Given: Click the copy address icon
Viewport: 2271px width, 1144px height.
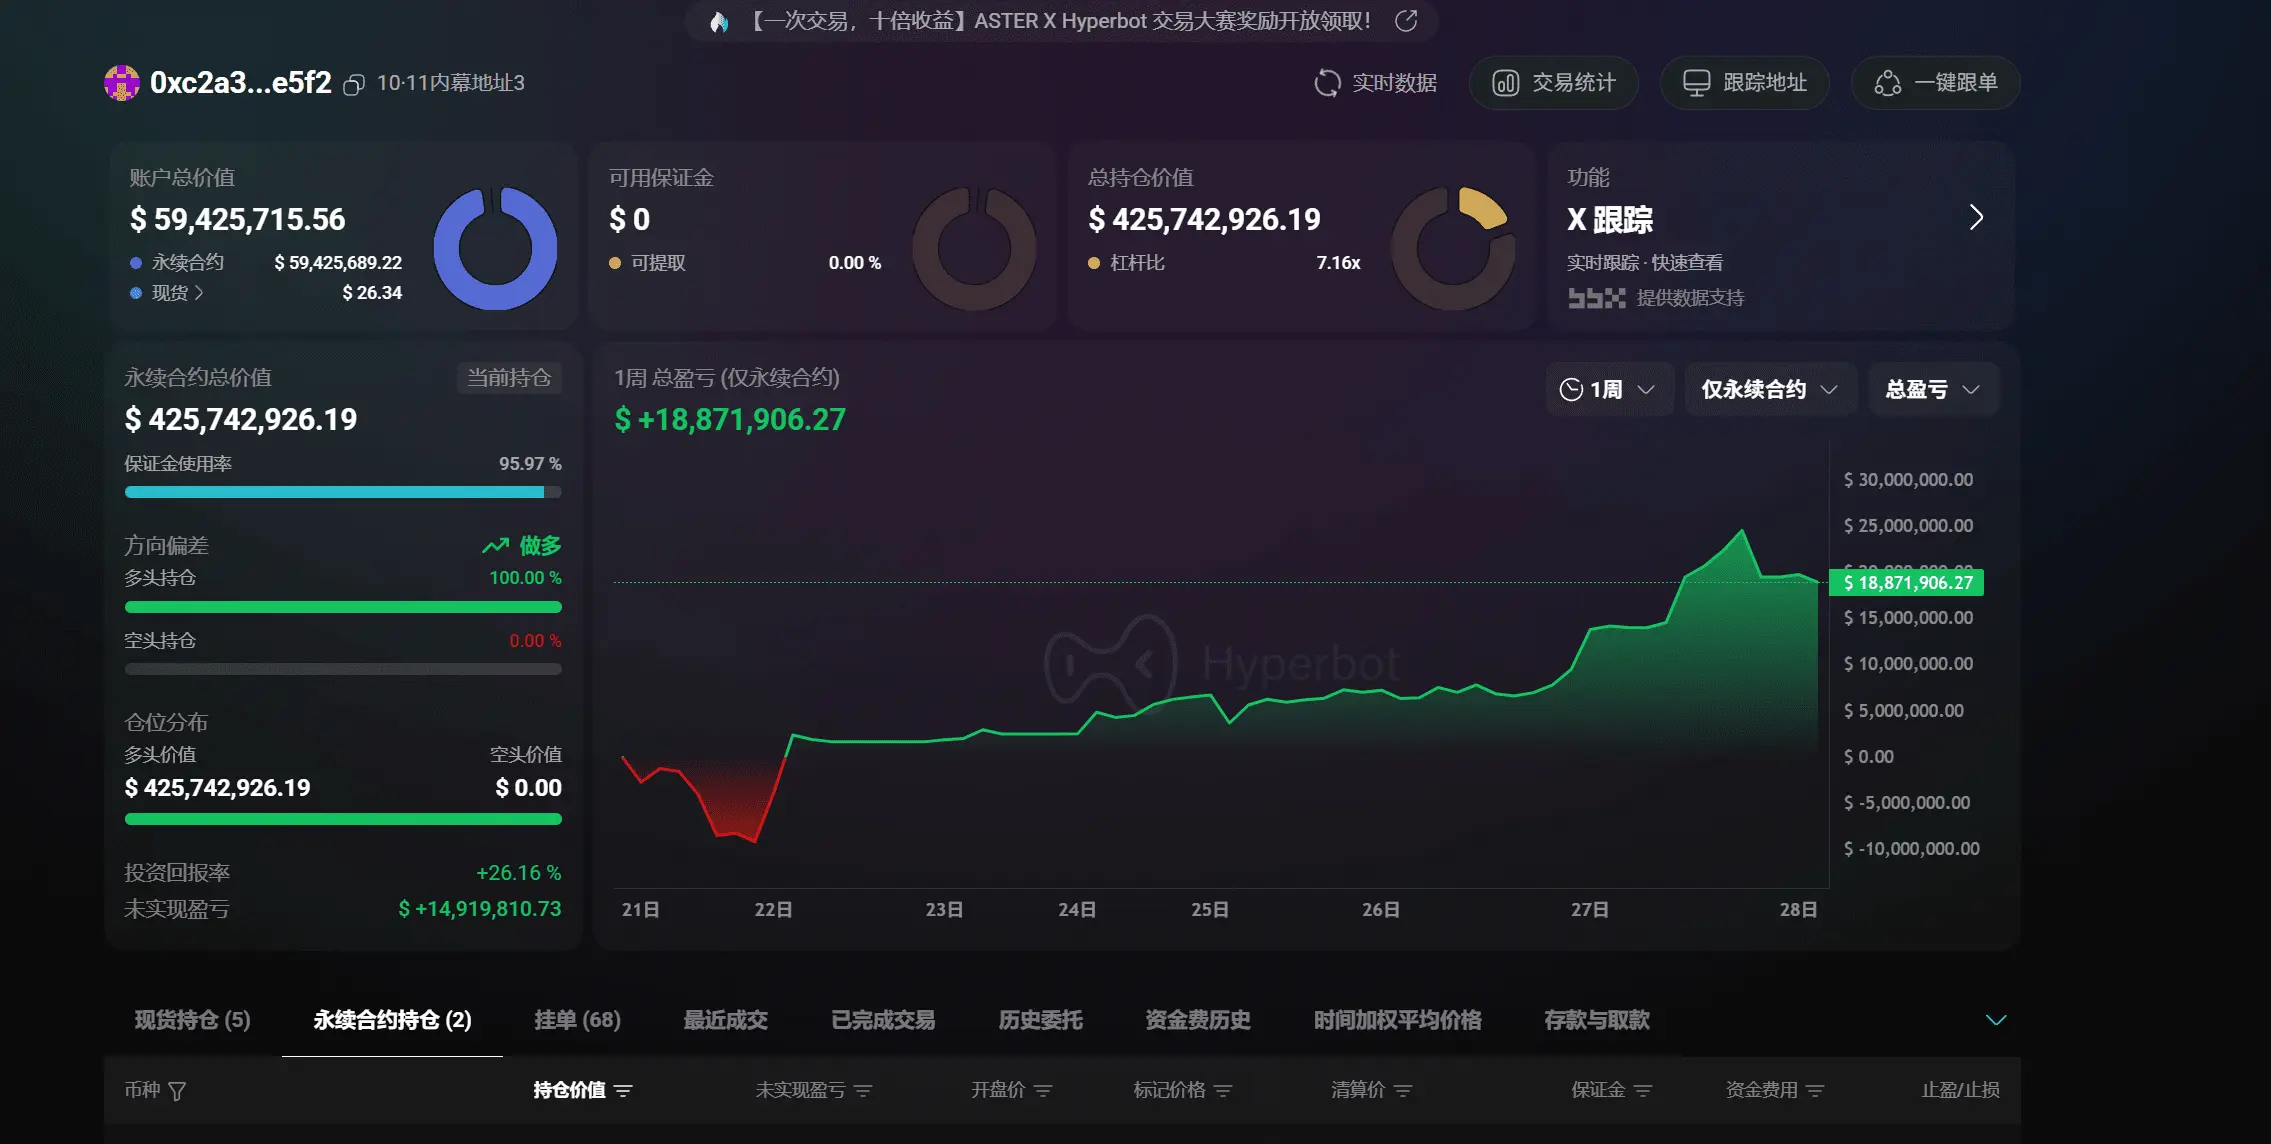Looking at the screenshot, I should [x=353, y=85].
